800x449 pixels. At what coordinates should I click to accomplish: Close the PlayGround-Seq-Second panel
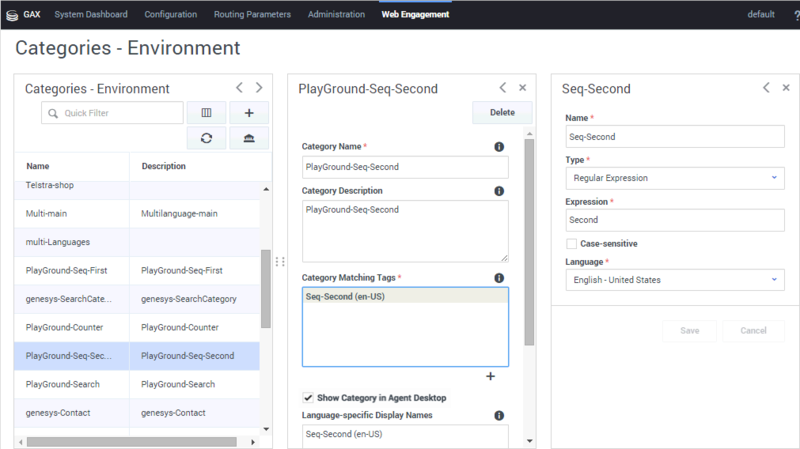[521, 88]
